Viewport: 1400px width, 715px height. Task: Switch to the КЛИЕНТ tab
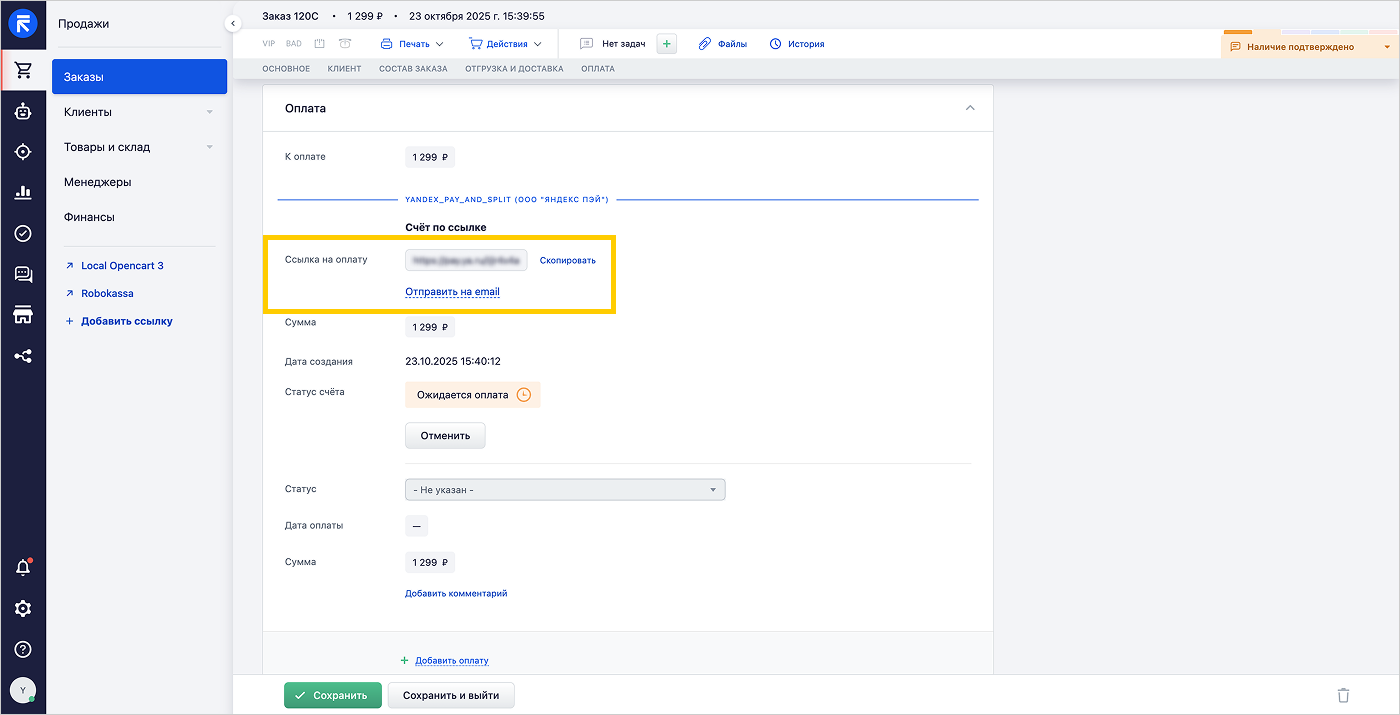pyautogui.click(x=344, y=69)
